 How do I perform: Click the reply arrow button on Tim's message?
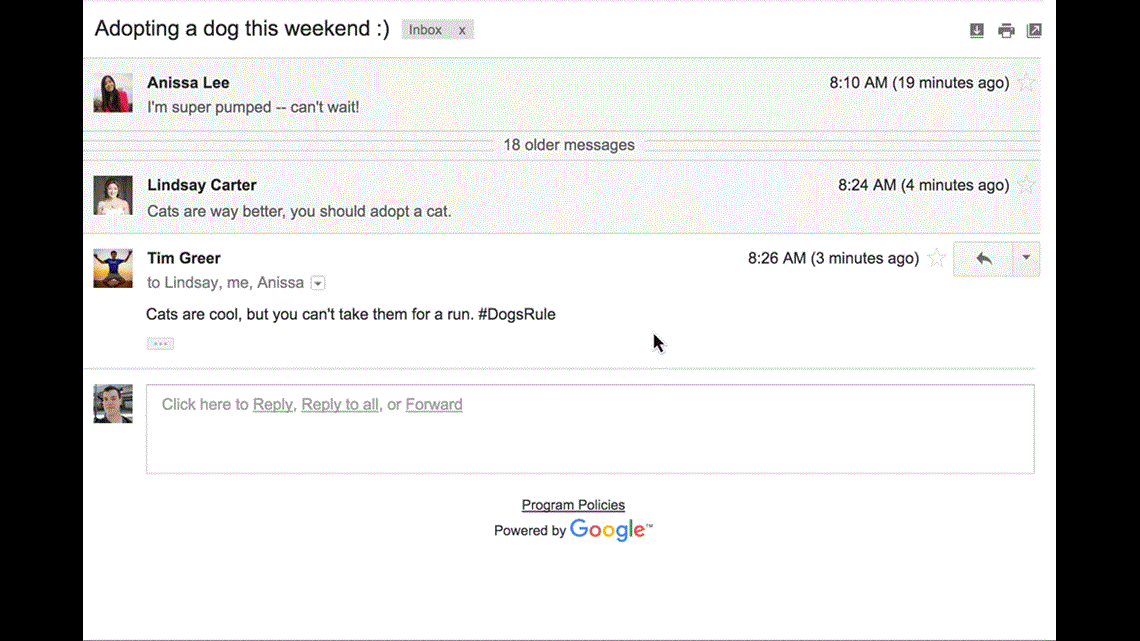[x=984, y=259]
